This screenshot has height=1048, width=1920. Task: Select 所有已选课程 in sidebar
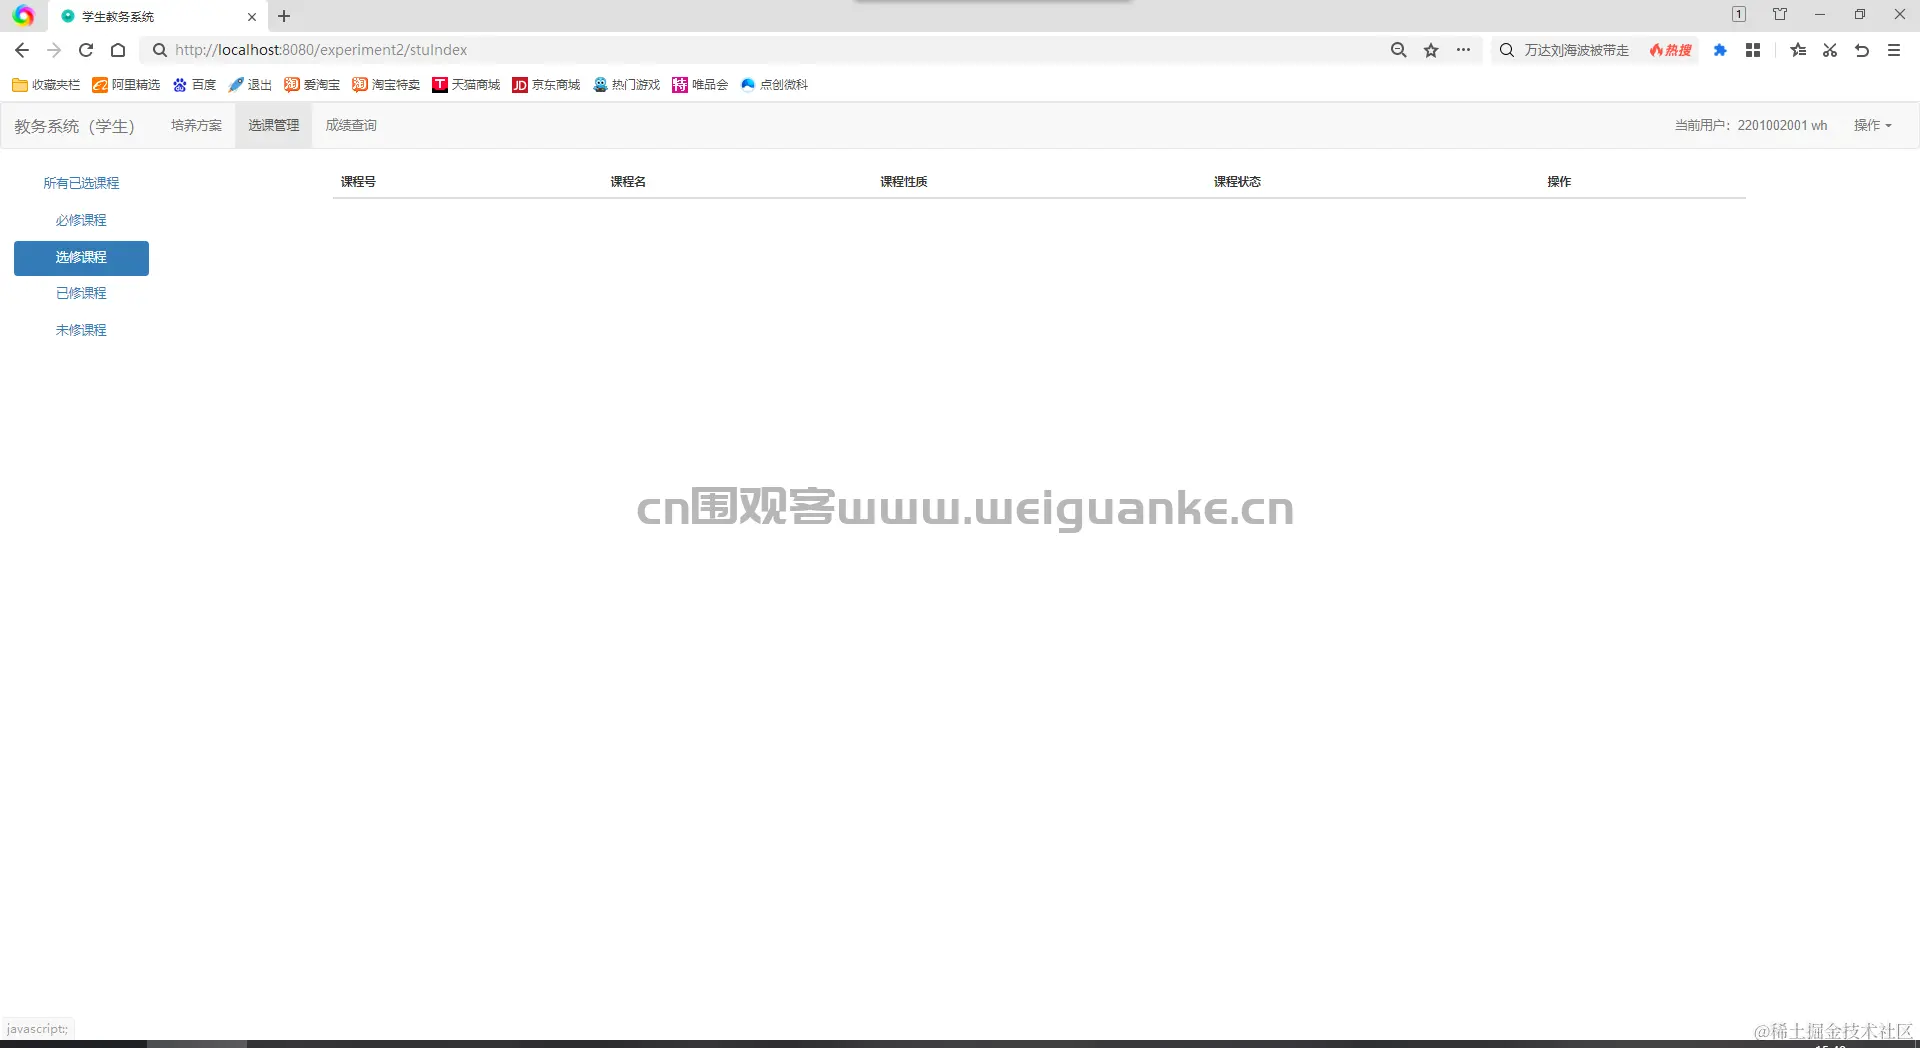coord(81,183)
